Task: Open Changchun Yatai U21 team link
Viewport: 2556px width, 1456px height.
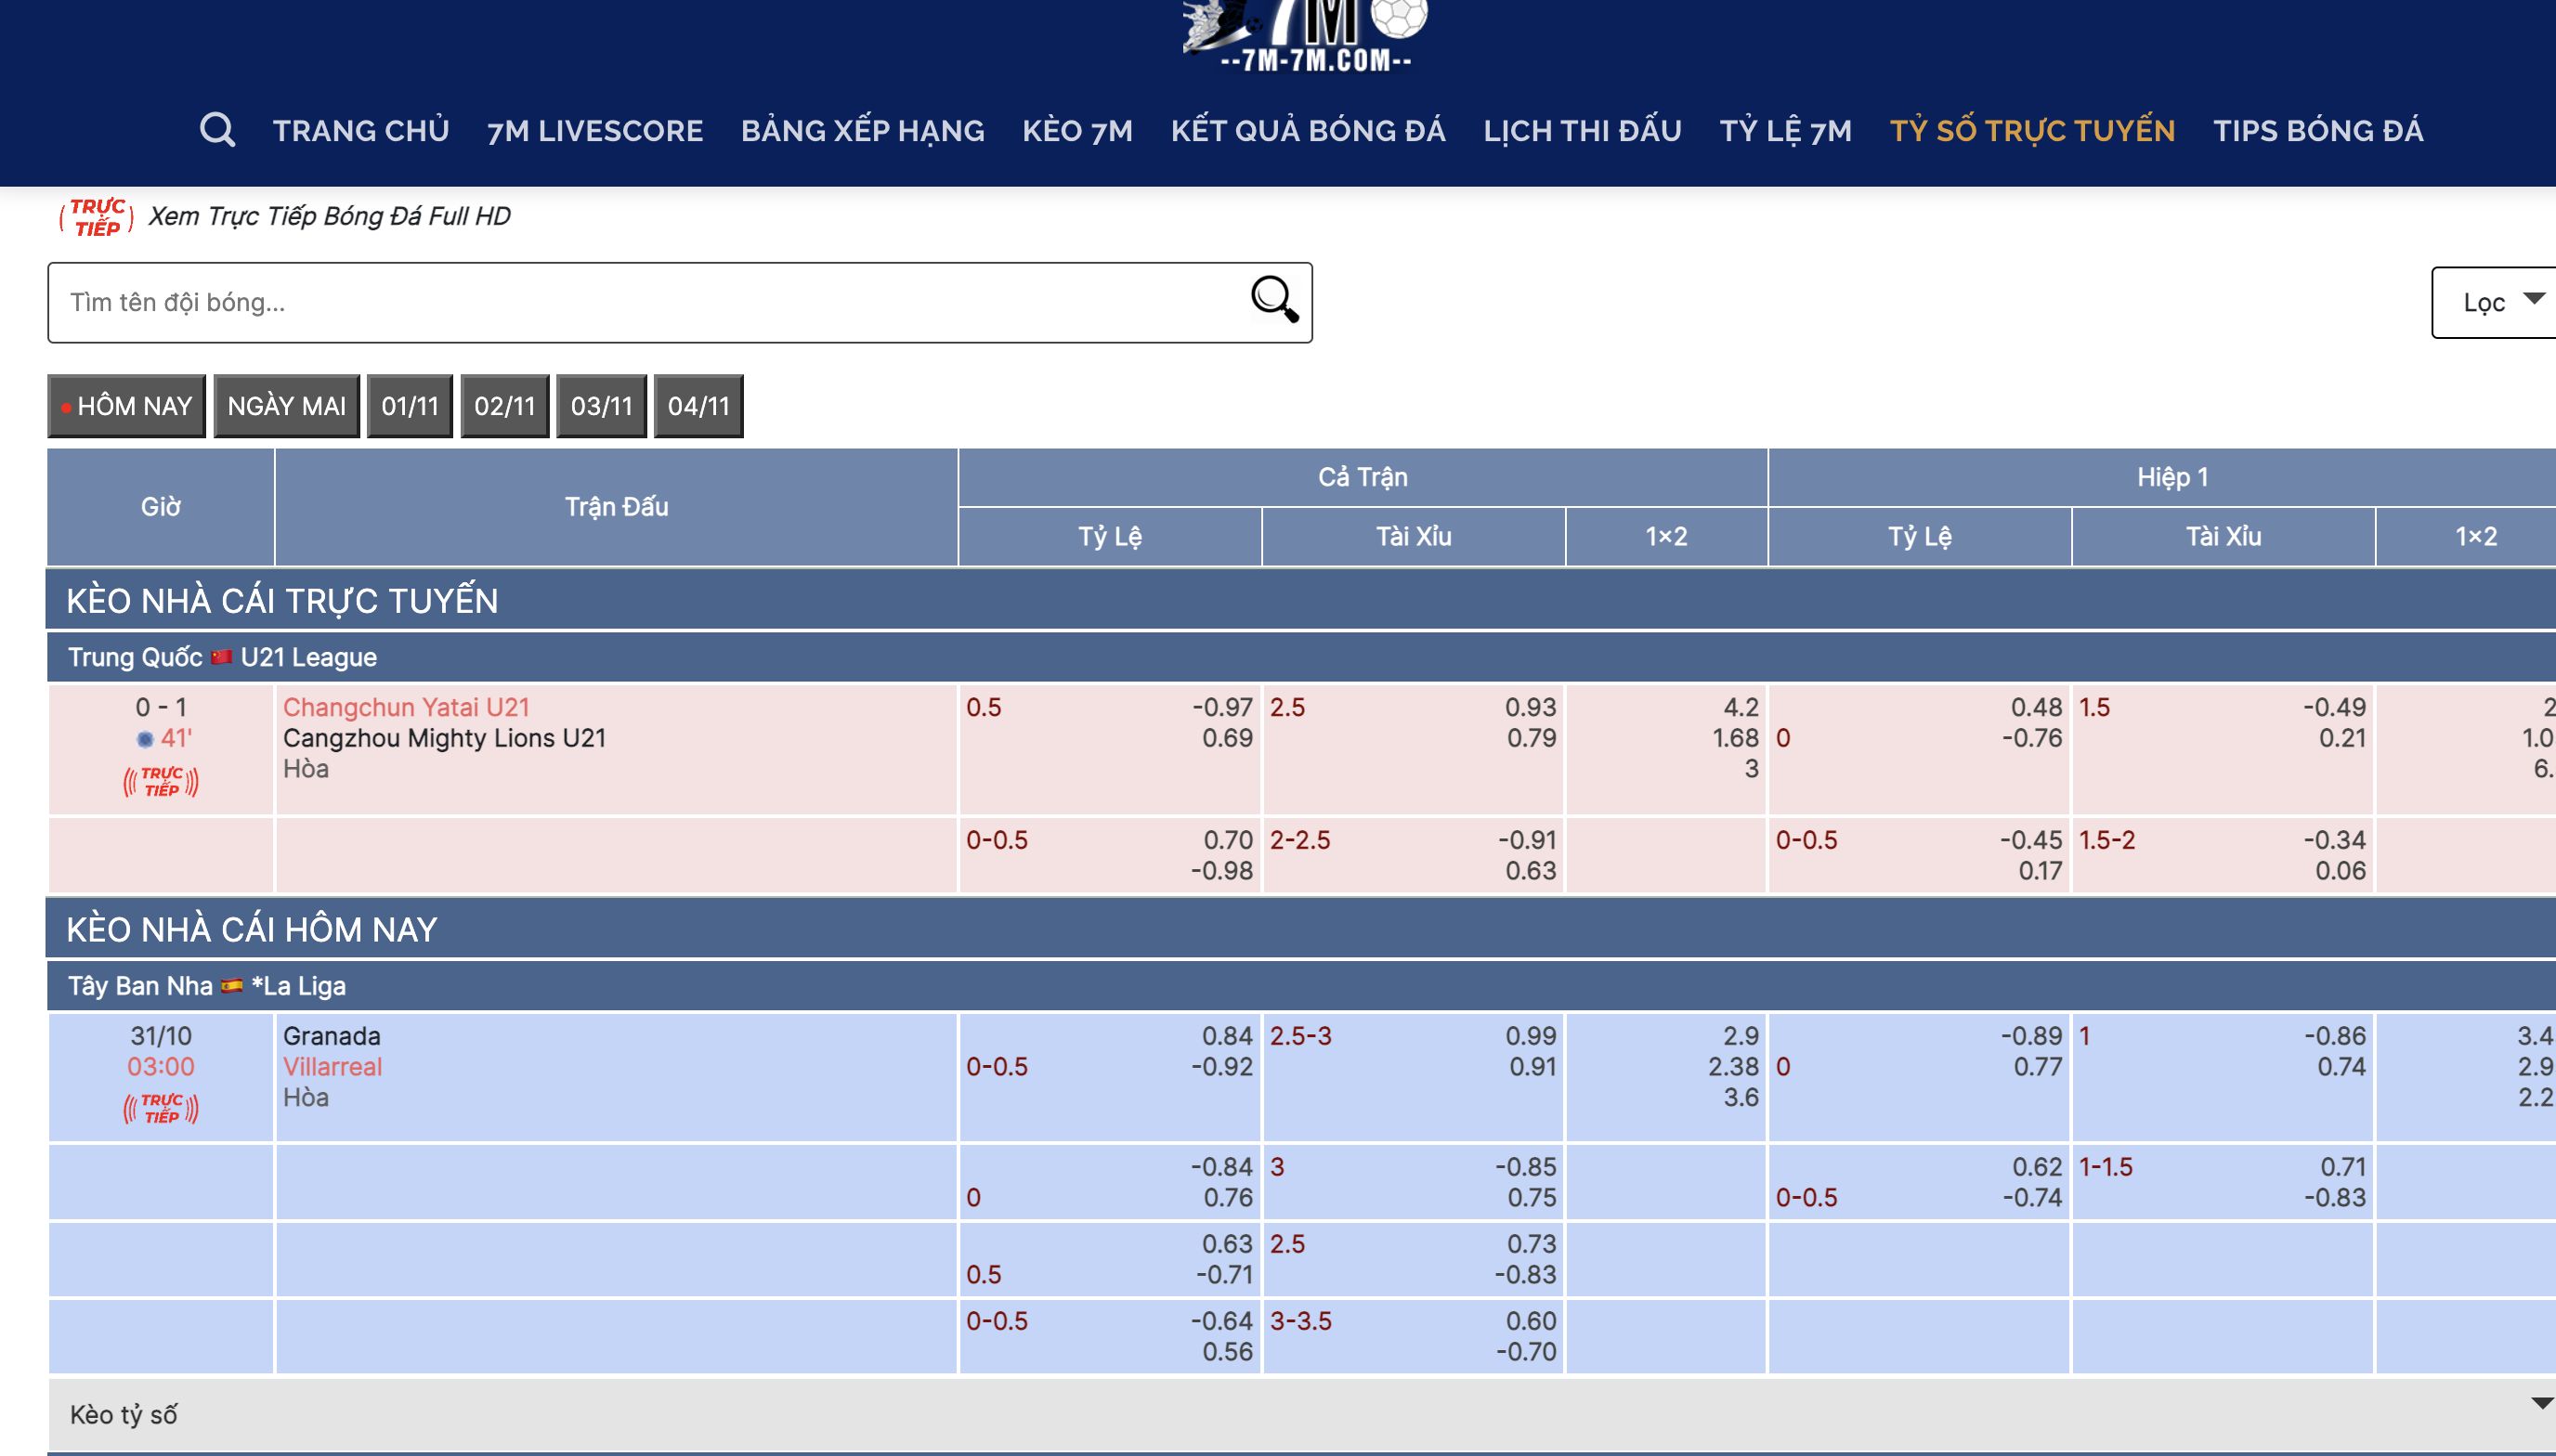Action: tap(406, 707)
